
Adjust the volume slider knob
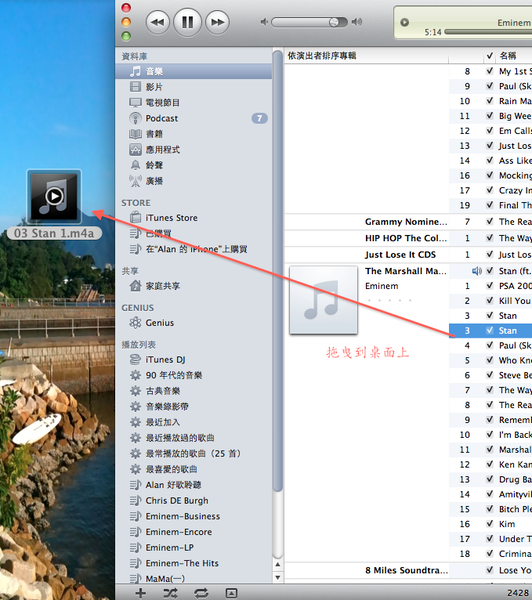pos(334,22)
